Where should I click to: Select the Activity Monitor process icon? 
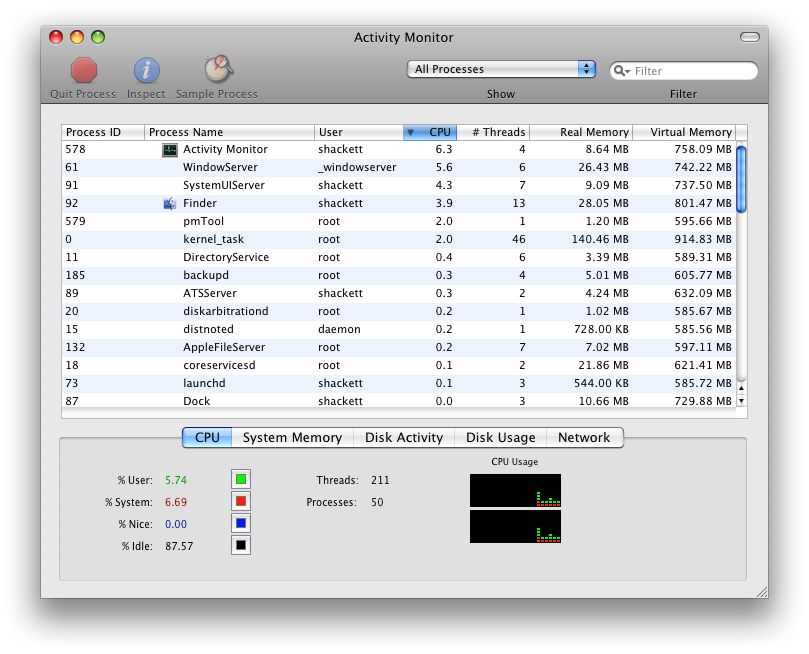tap(169, 149)
